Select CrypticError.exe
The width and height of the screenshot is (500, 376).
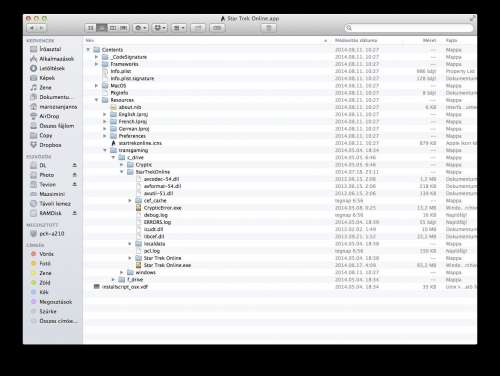(163, 208)
